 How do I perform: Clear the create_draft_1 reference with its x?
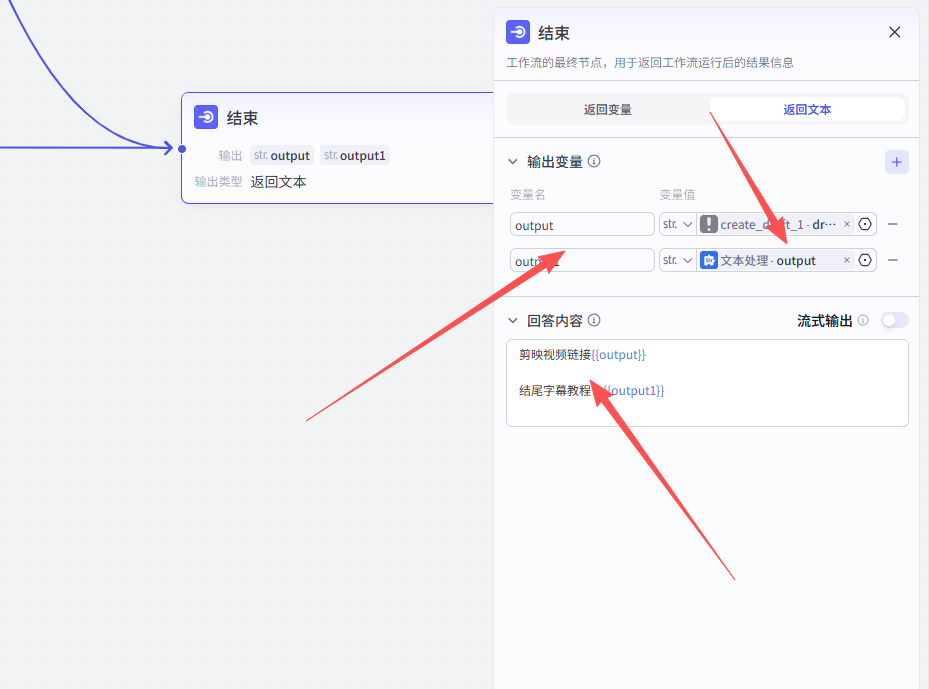(847, 225)
